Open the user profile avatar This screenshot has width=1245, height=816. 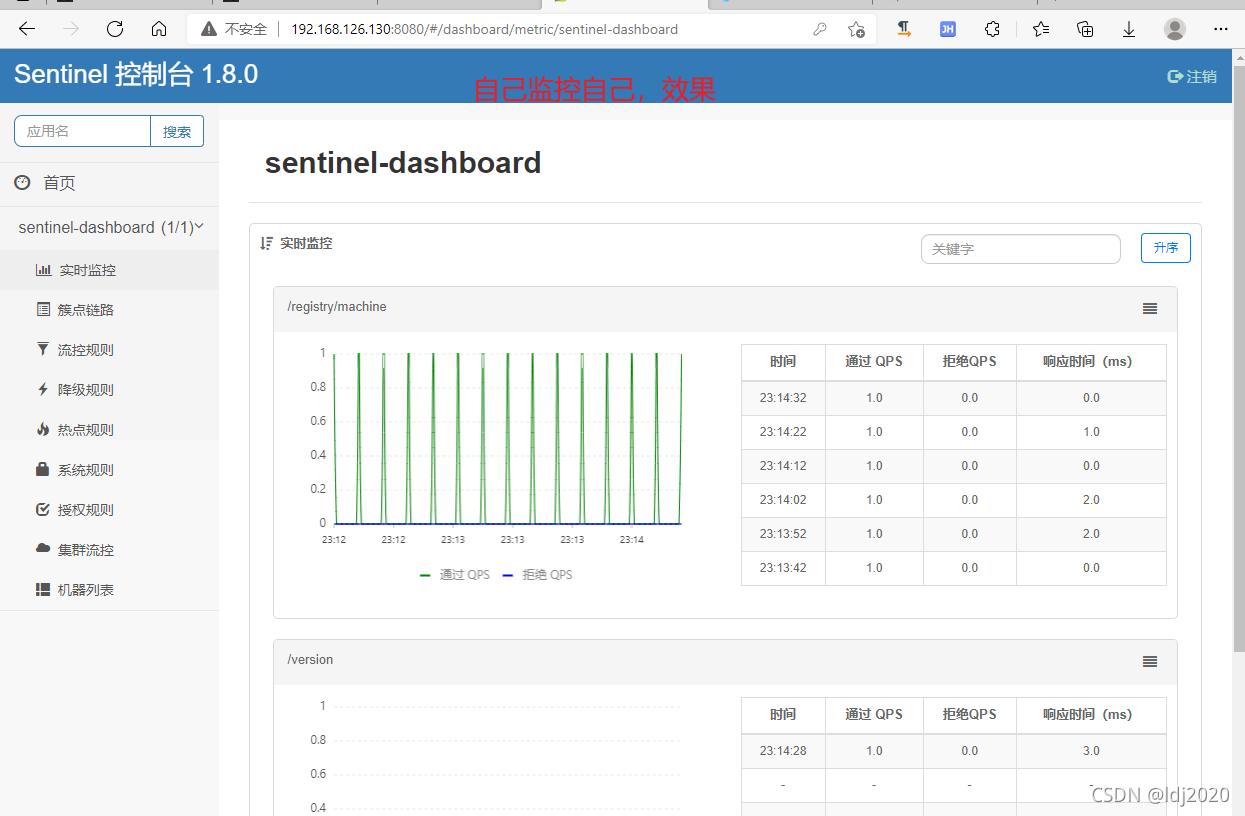click(1175, 29)
